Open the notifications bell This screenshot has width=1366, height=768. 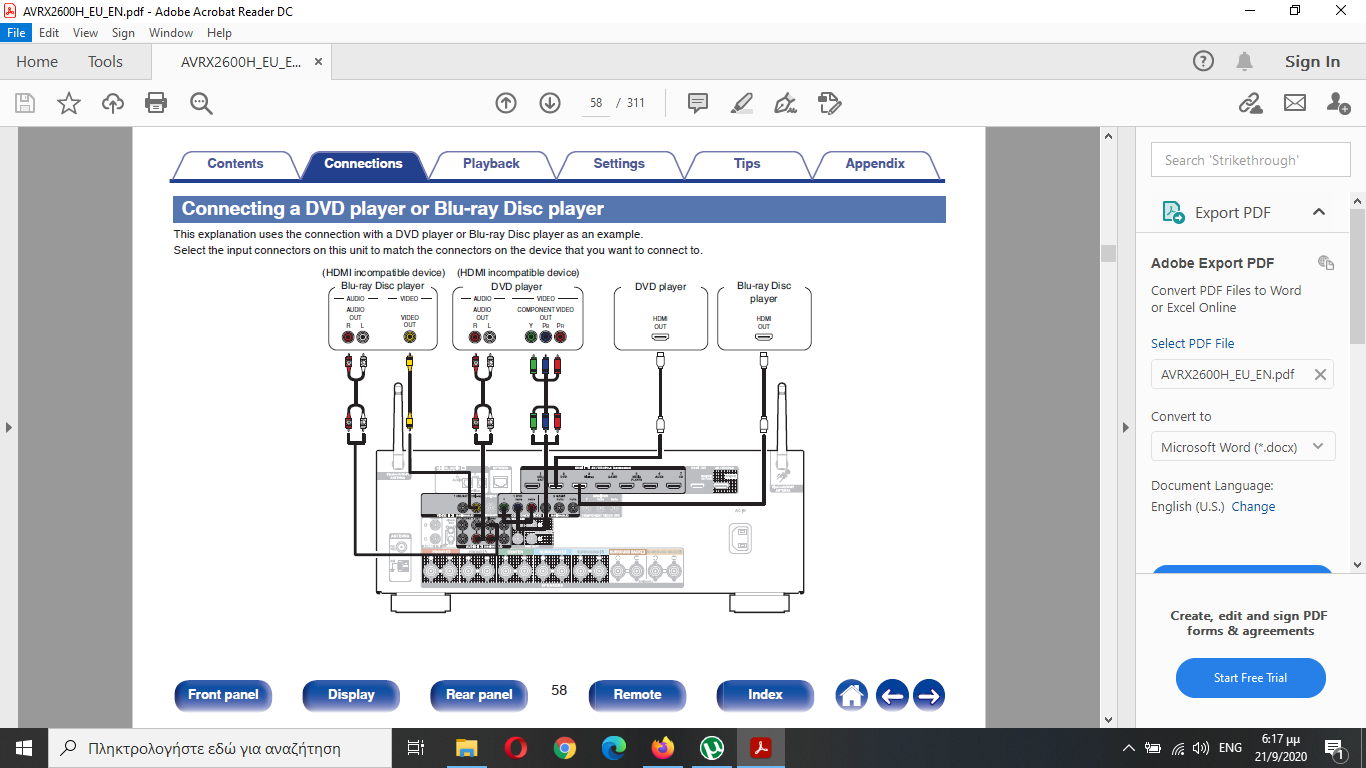tap(1244, 62)
